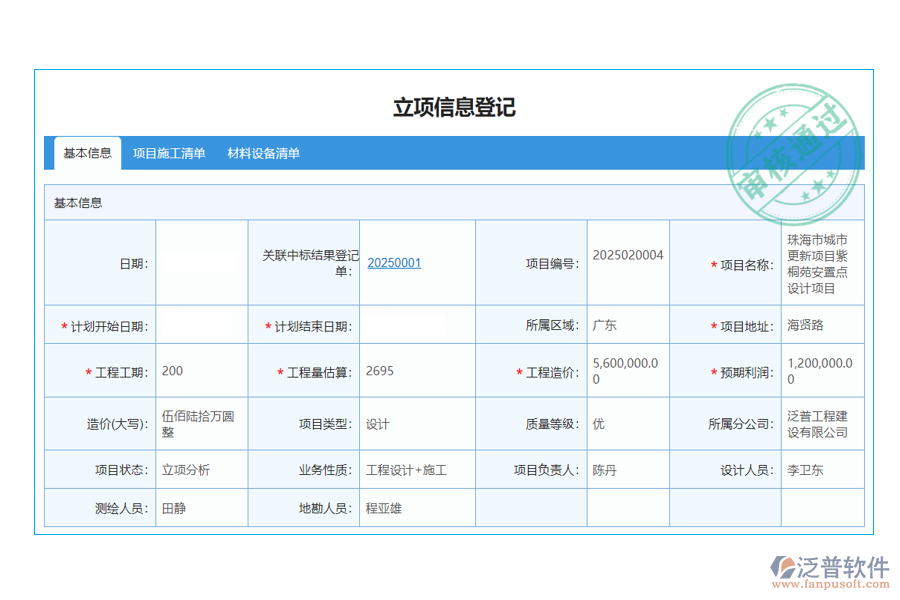This screenshot has height=600, width=900.
Task: Select the 工程工期 value 200
Action: click(x=200, y=370)
